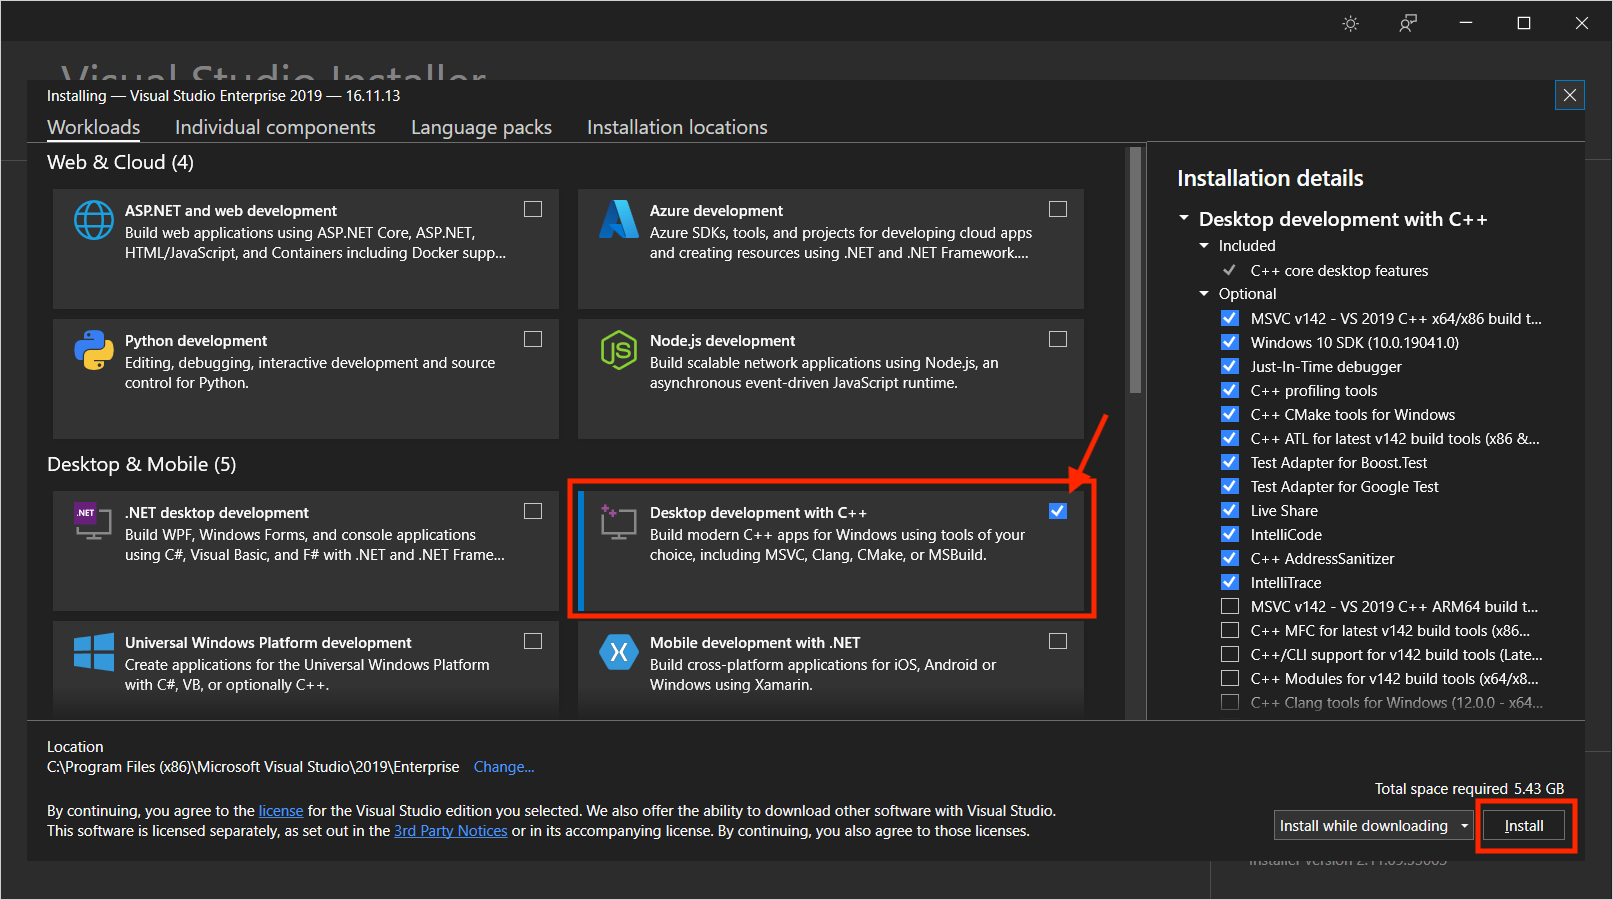
Task: Open the 3rd Party Notices link
Action: coord(451,831)
